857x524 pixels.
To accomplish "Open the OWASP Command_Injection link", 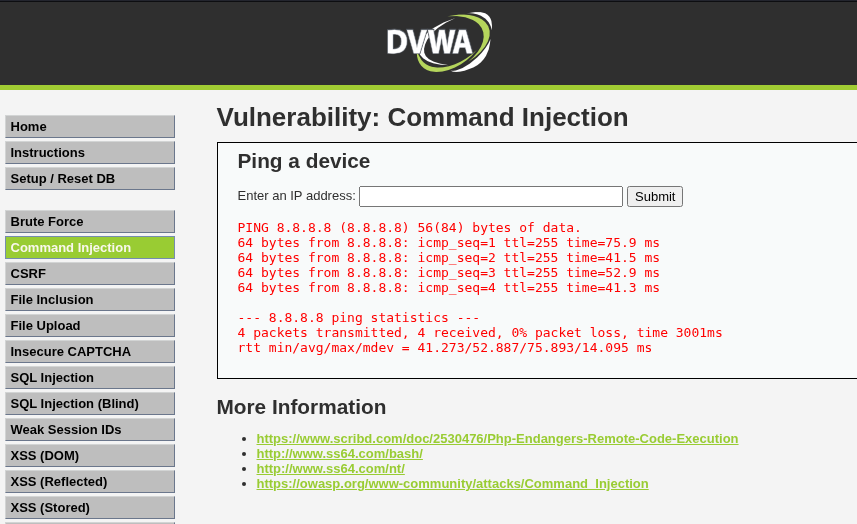I will pyautogui.click(x=453, y=484).
